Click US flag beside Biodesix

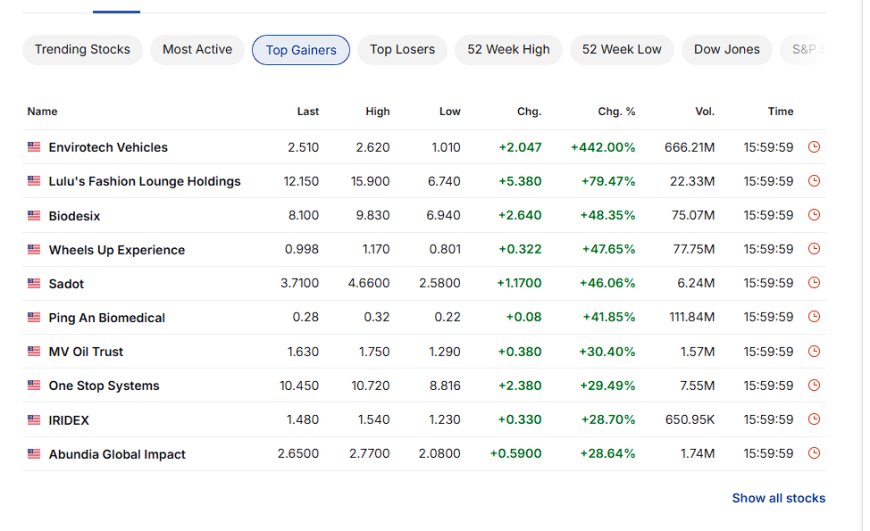click(34, 215)
